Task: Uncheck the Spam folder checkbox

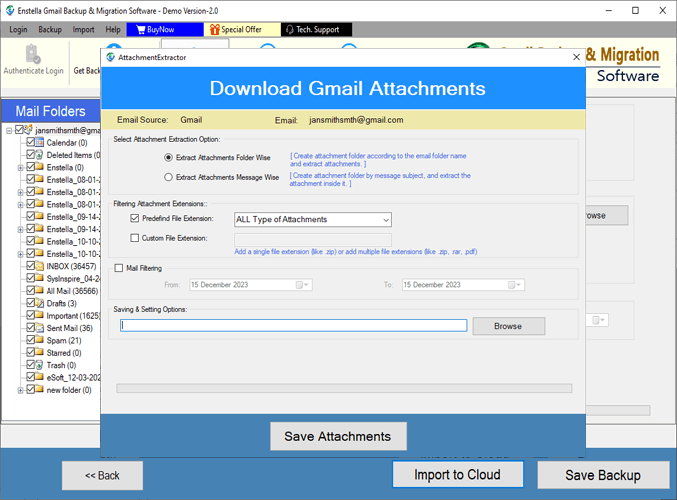Action: pos(30,340)
